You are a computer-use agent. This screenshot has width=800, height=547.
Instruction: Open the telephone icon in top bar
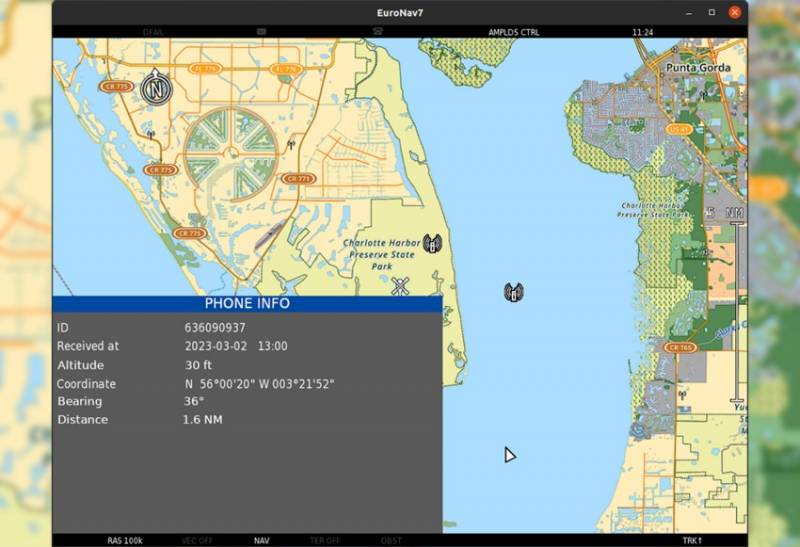coord(377,32)
